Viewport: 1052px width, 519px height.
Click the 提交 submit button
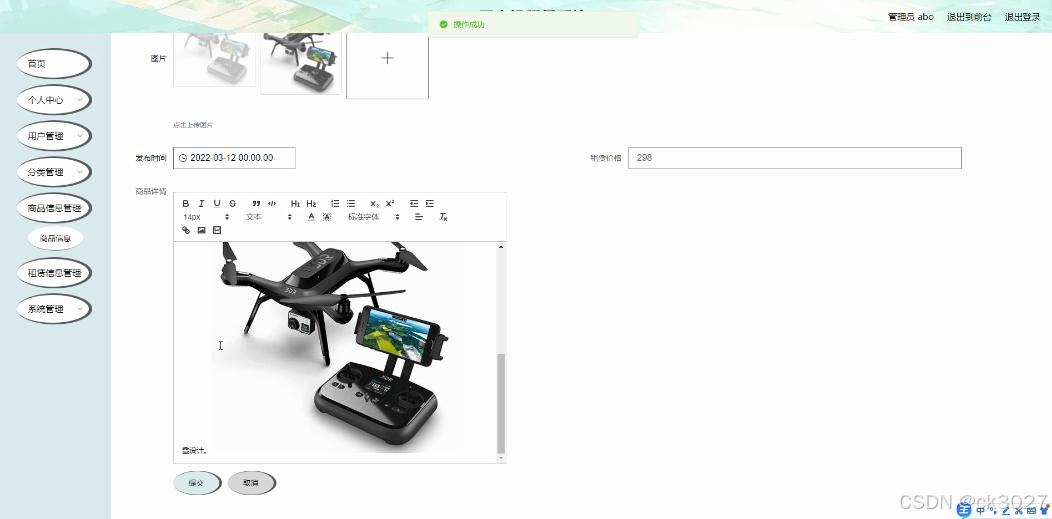[197, 483]
